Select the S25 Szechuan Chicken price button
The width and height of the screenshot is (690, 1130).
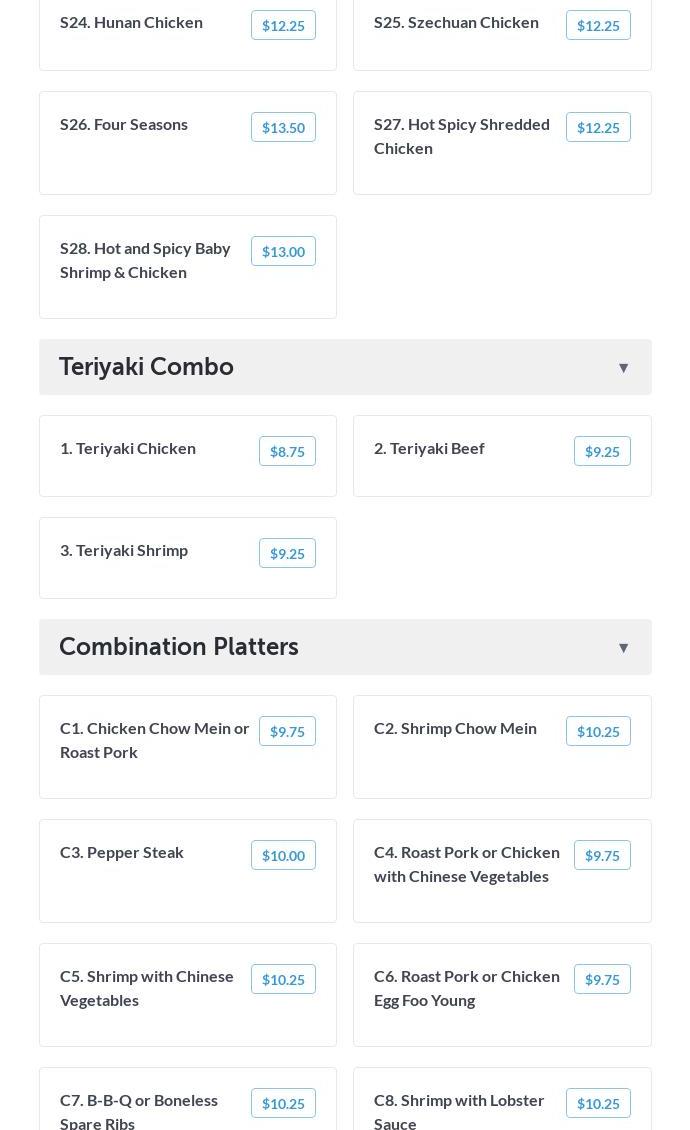point(598,25)
